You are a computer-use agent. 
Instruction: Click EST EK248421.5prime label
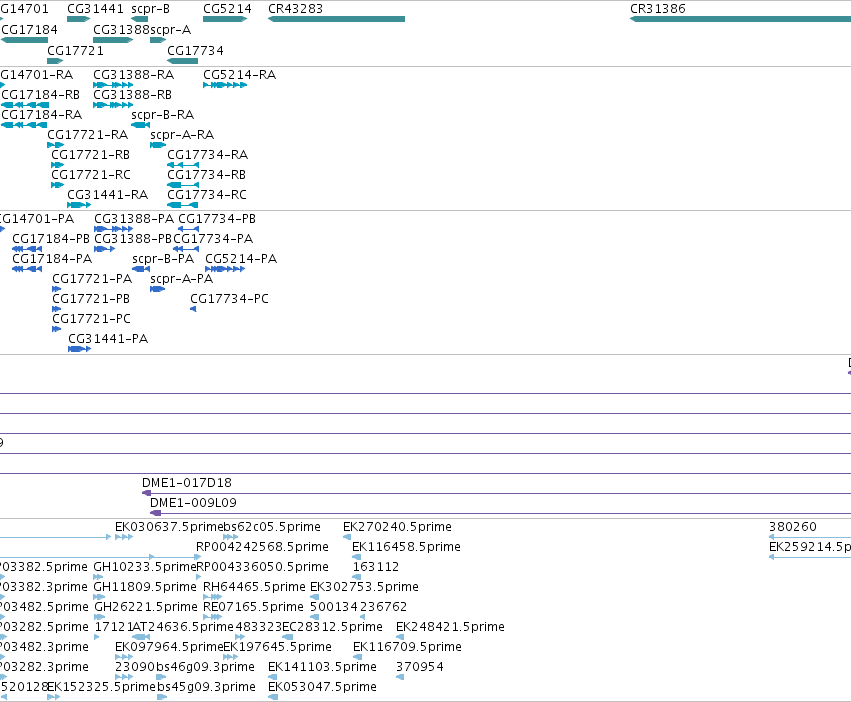tap(450, 627)
